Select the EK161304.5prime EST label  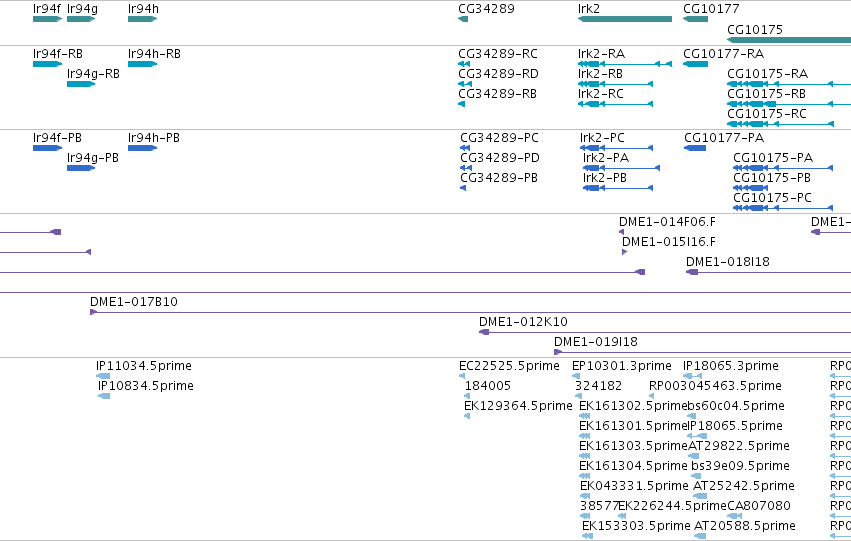633,467
